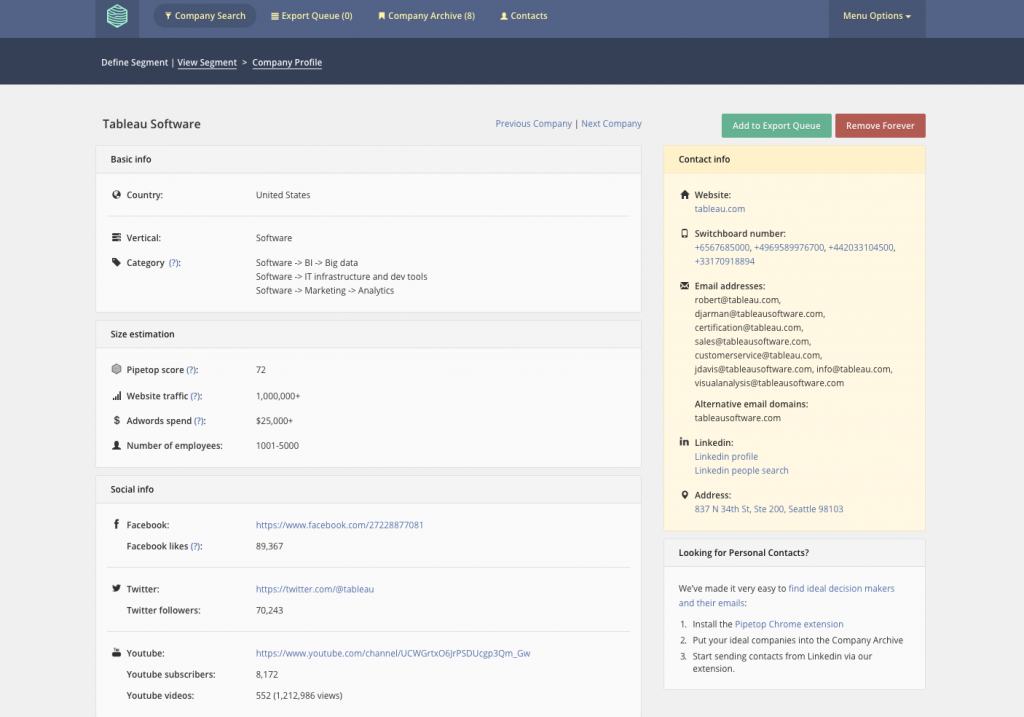Click the stack icon beside Vertical
The height and width of the screenshot is (717, 1024).
pyautogui.click(x=116, y=238)
